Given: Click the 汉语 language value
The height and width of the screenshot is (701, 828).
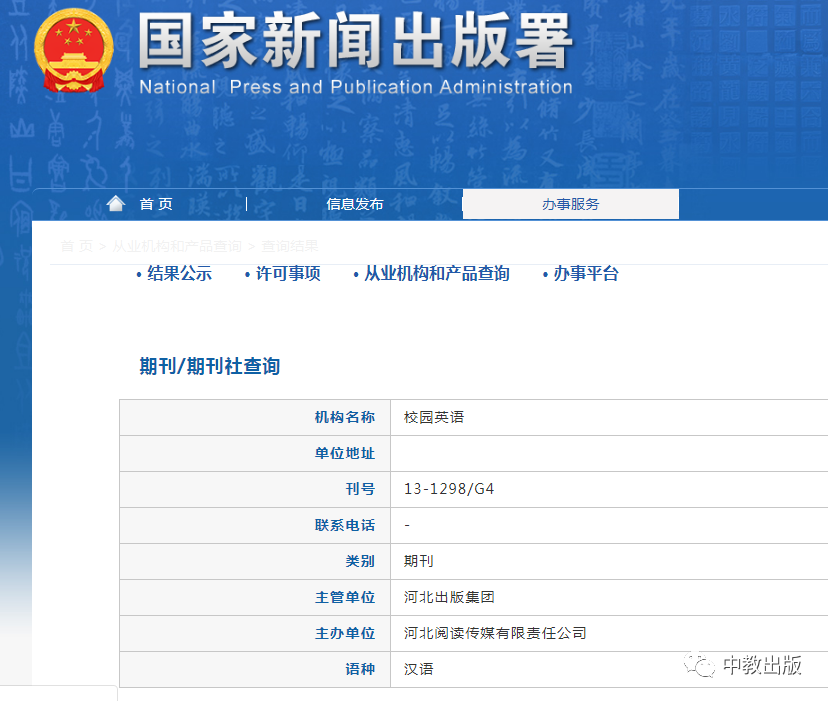Looking at the screenshot, I should click(418, 669).
